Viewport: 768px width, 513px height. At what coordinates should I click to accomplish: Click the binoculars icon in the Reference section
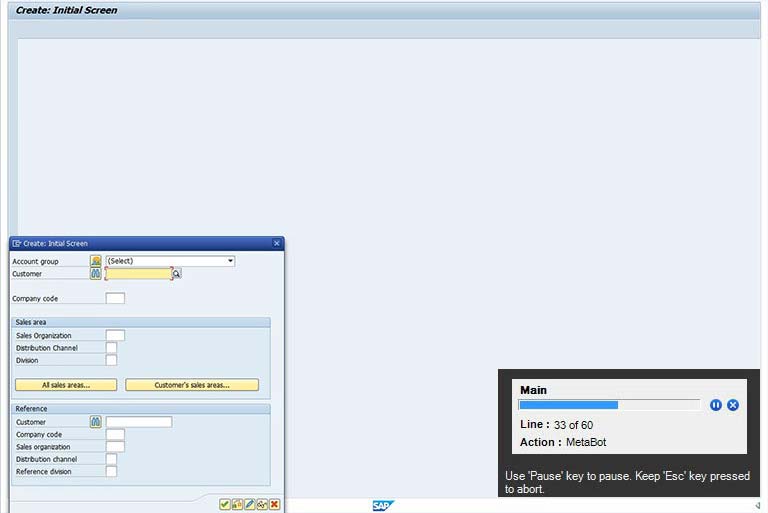pos(96,422)
